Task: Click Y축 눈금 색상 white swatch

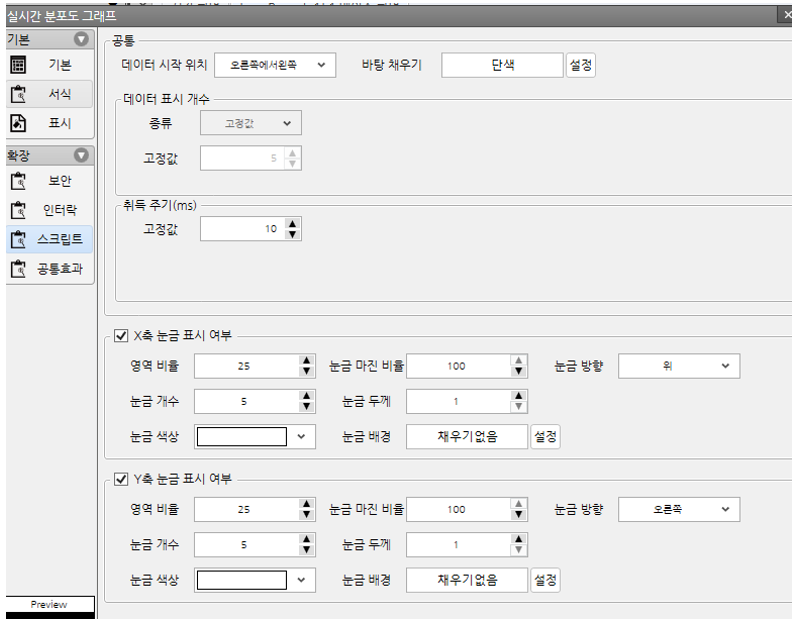Action: (242, 580)
